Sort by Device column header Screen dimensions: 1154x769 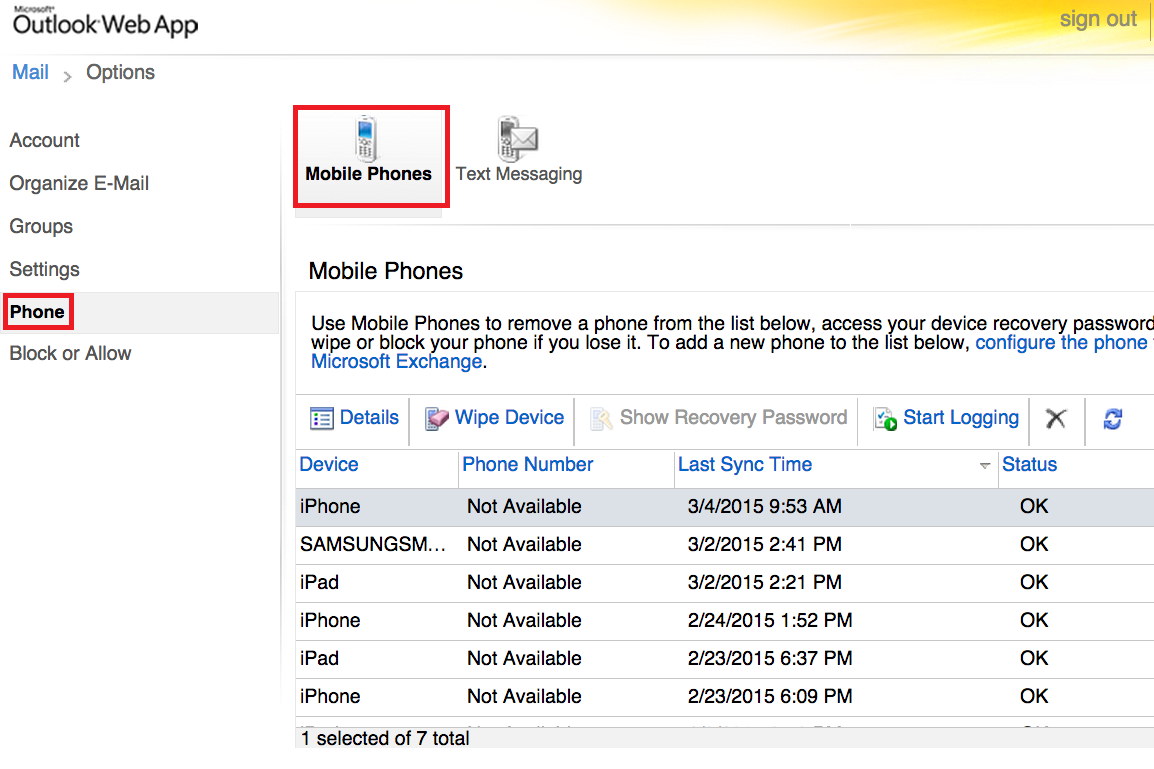329,464
